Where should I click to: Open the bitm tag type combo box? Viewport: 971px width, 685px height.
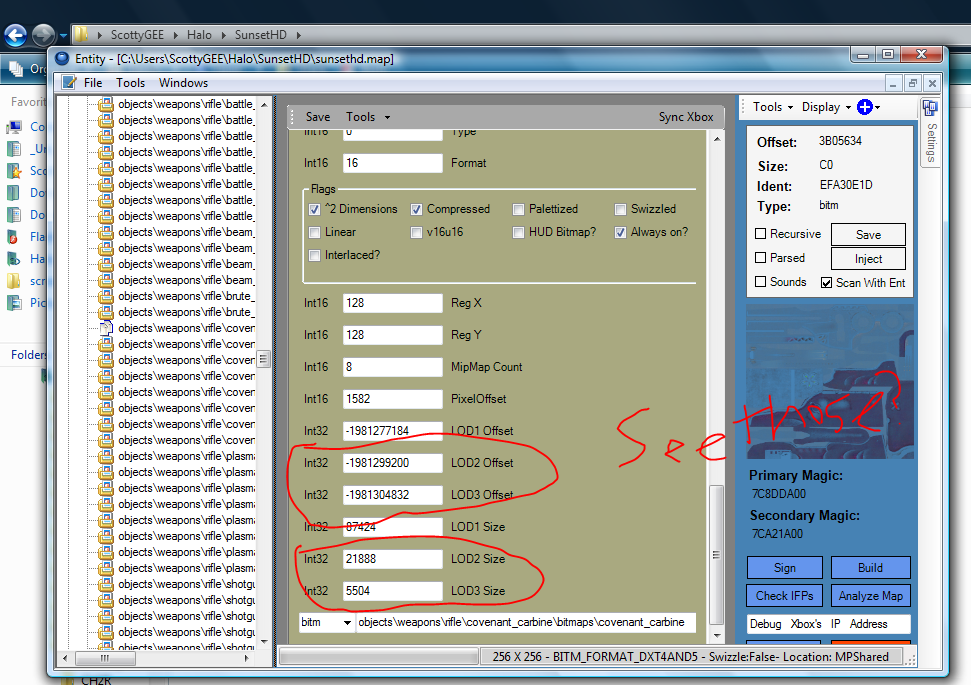point(326,622)
